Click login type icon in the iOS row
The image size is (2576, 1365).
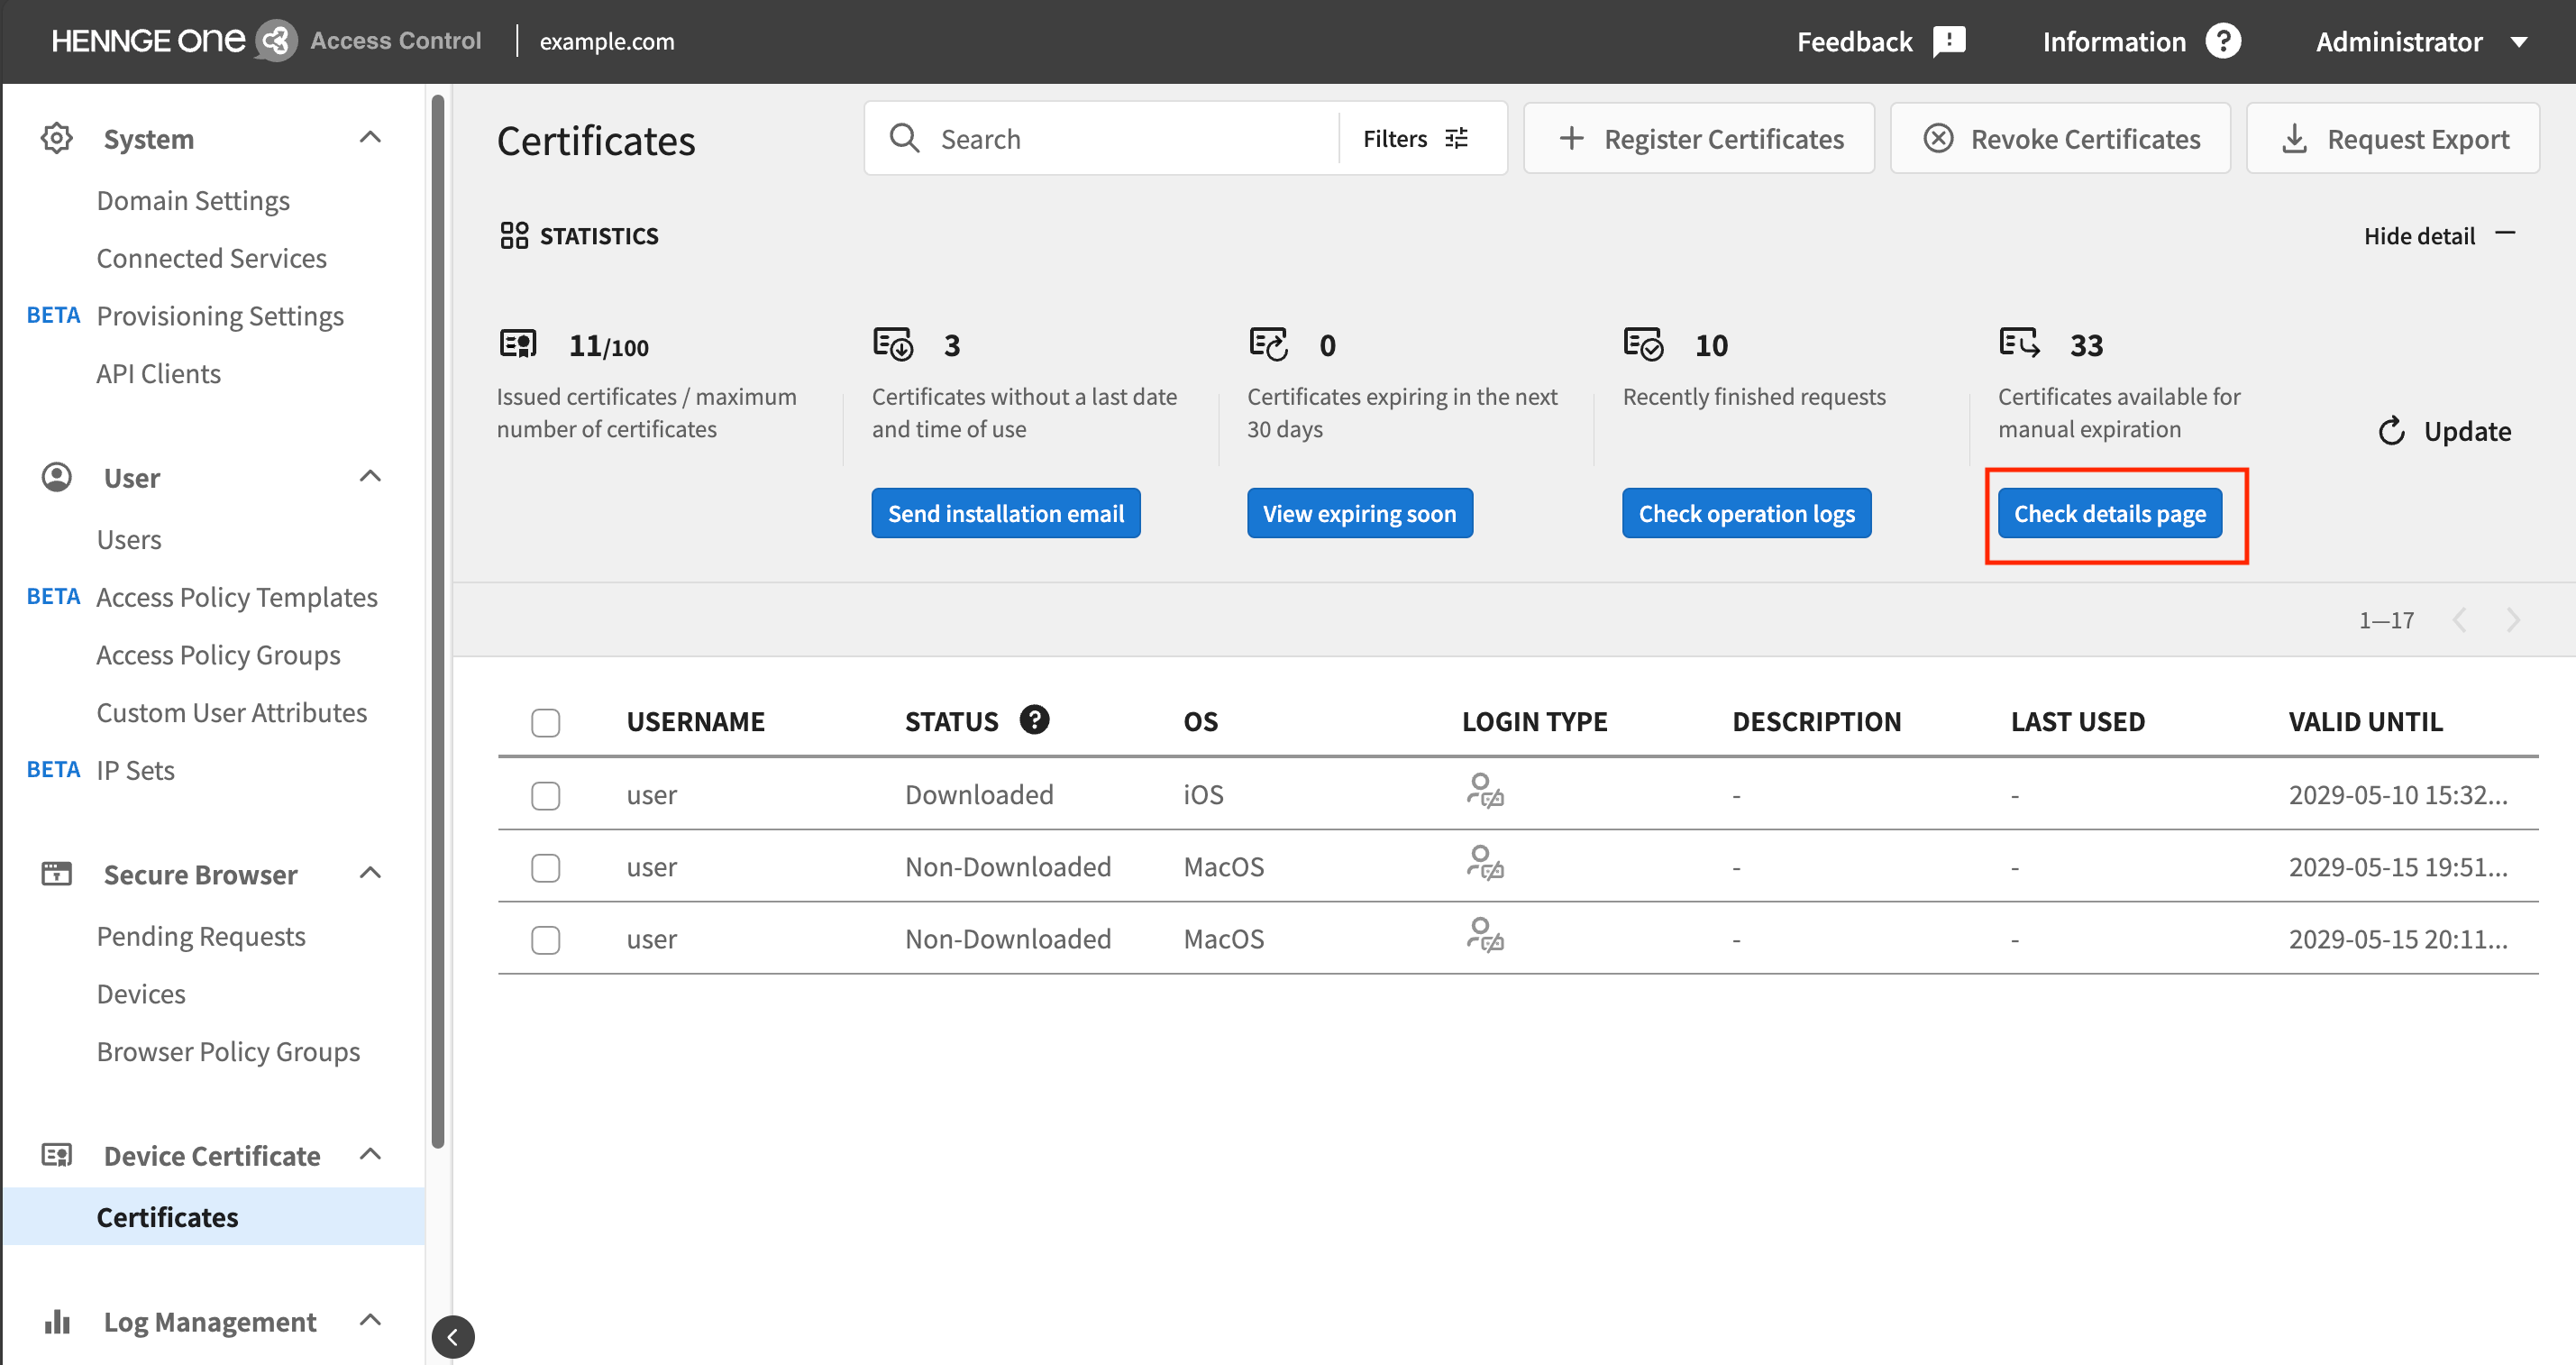(x=1486, y=791)
